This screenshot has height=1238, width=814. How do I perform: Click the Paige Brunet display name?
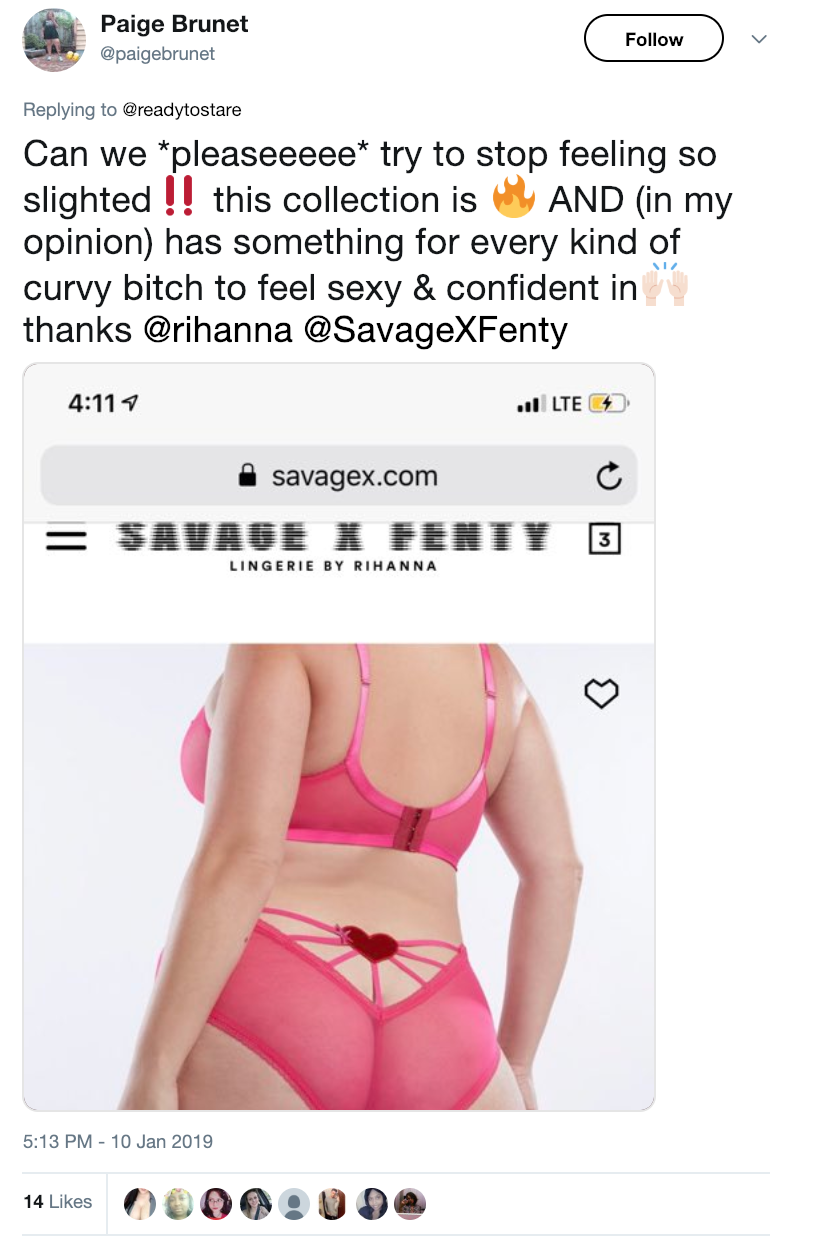pyautogui.click(x=174, y=26)
